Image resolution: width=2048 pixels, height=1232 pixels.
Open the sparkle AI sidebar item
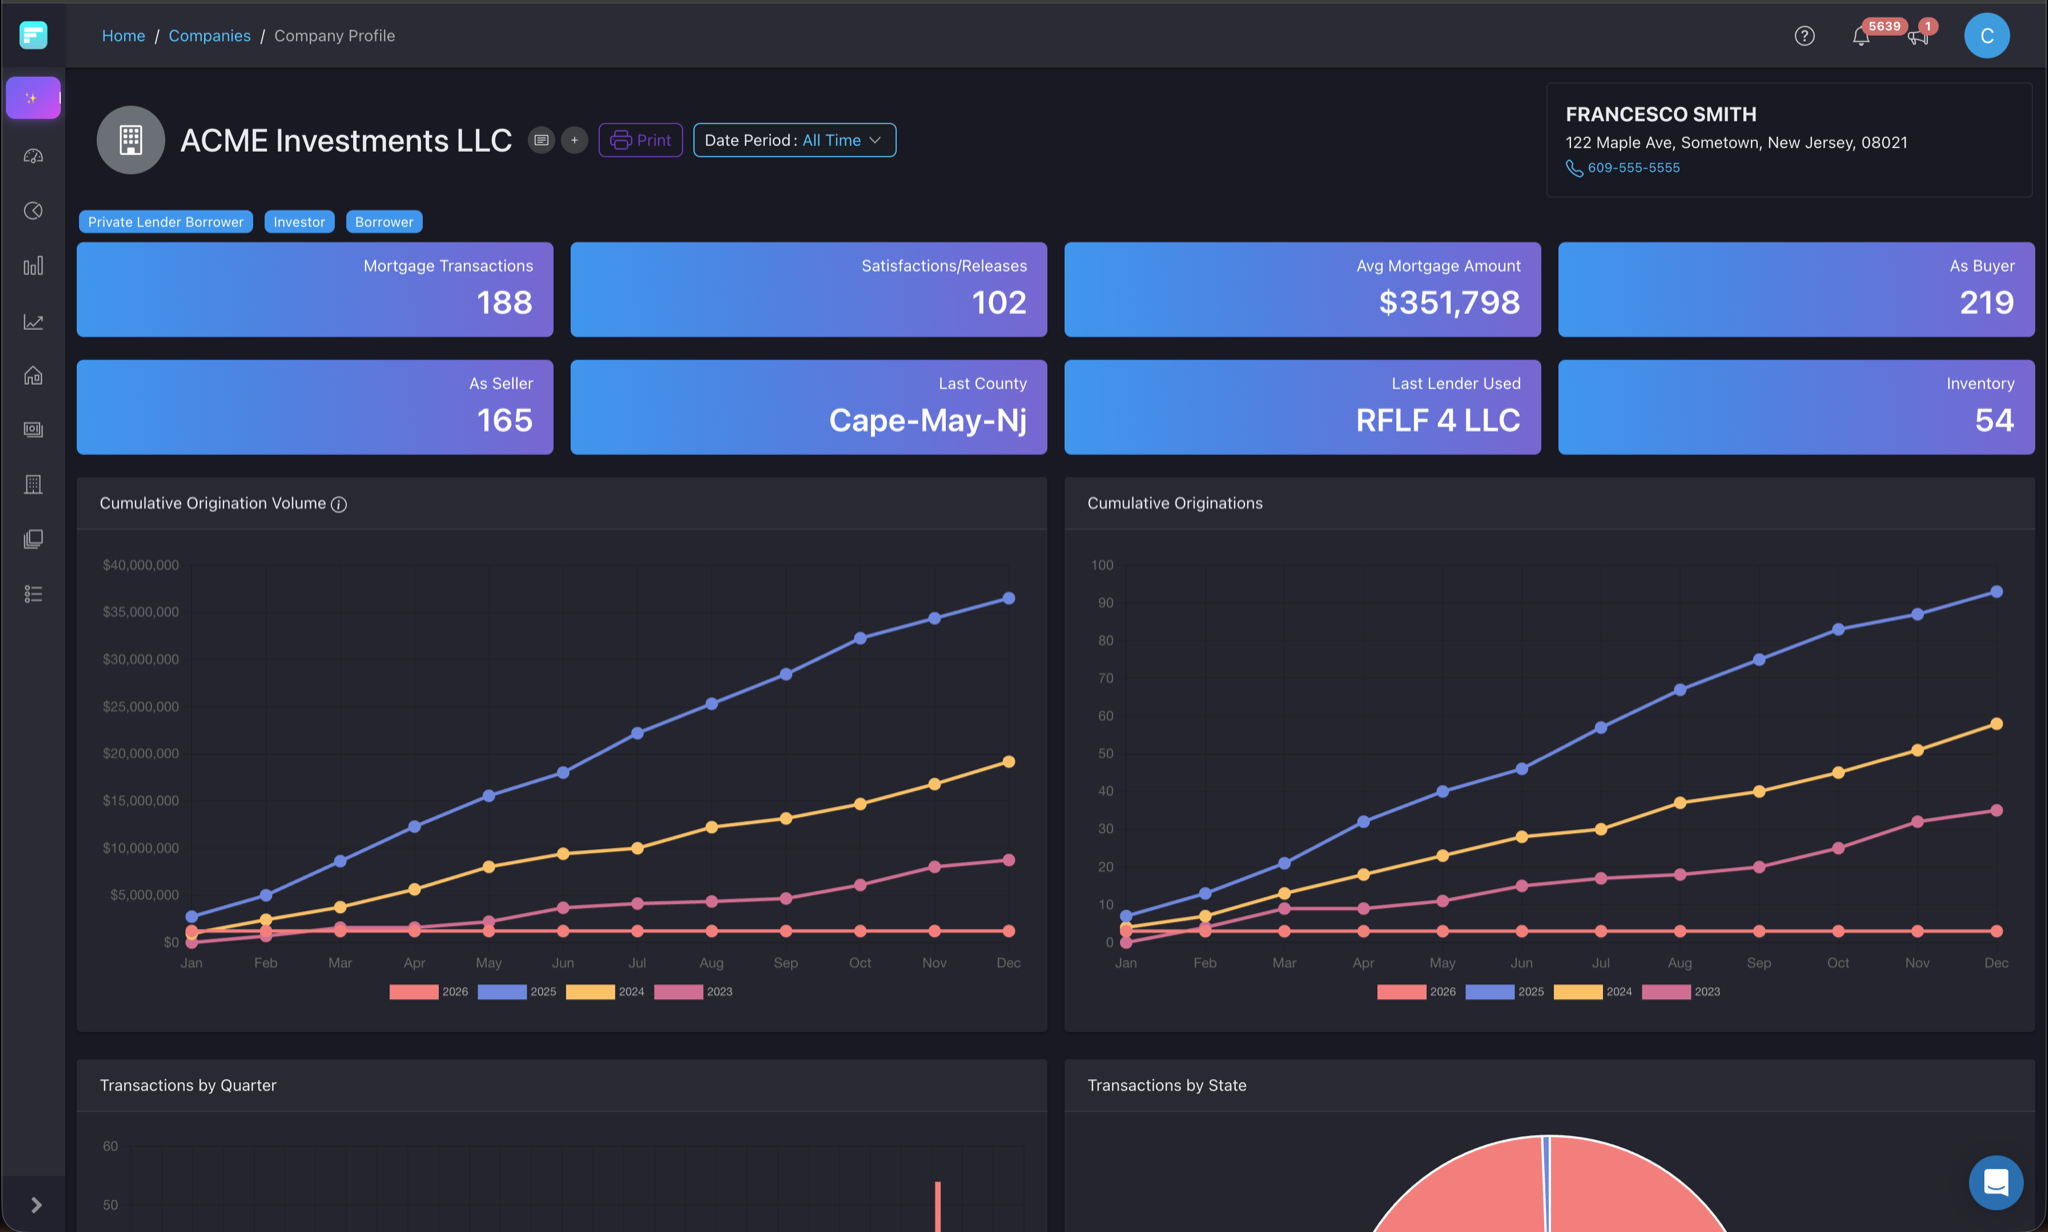pyautogui.click(x=33, y=98)
